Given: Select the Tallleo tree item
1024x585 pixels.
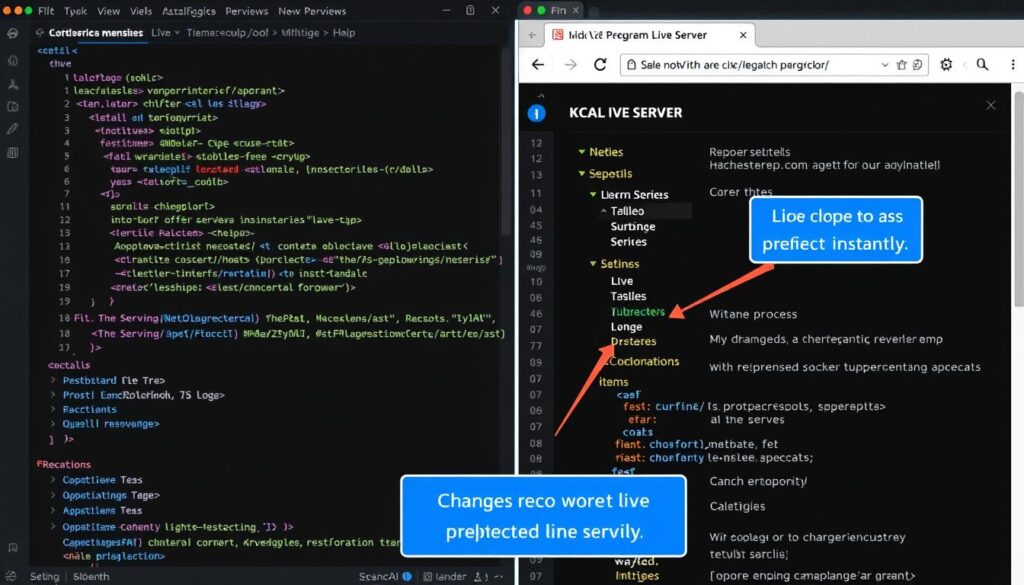Looking at the screenshot, I should 628,211.
